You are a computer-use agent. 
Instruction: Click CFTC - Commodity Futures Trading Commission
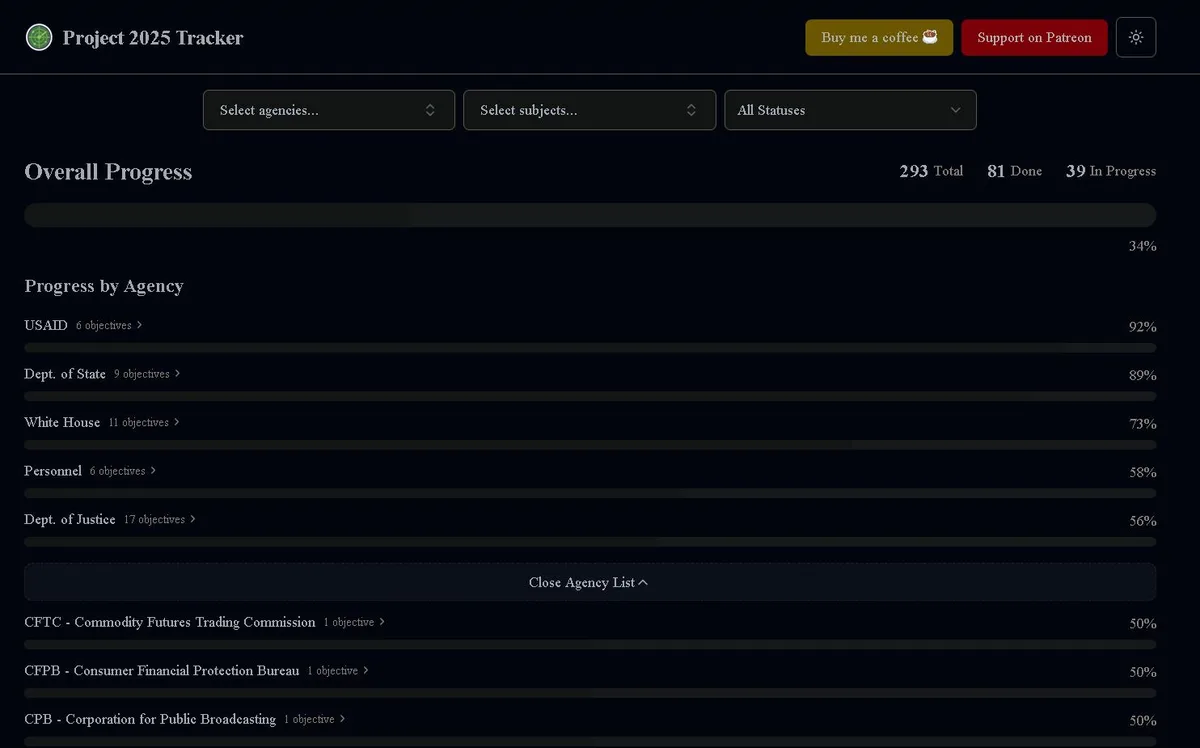tap(170, 622)
